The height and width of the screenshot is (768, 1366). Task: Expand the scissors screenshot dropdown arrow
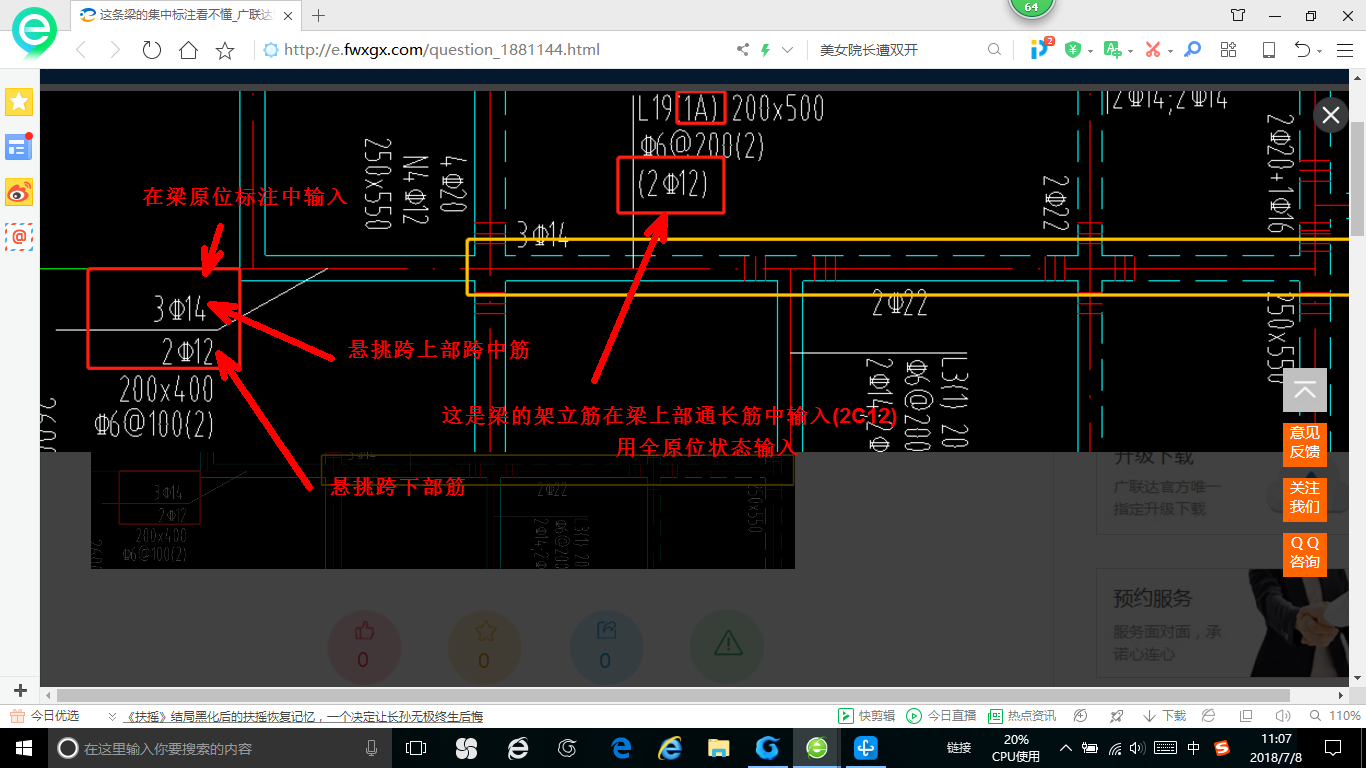tap(1169, 51)
